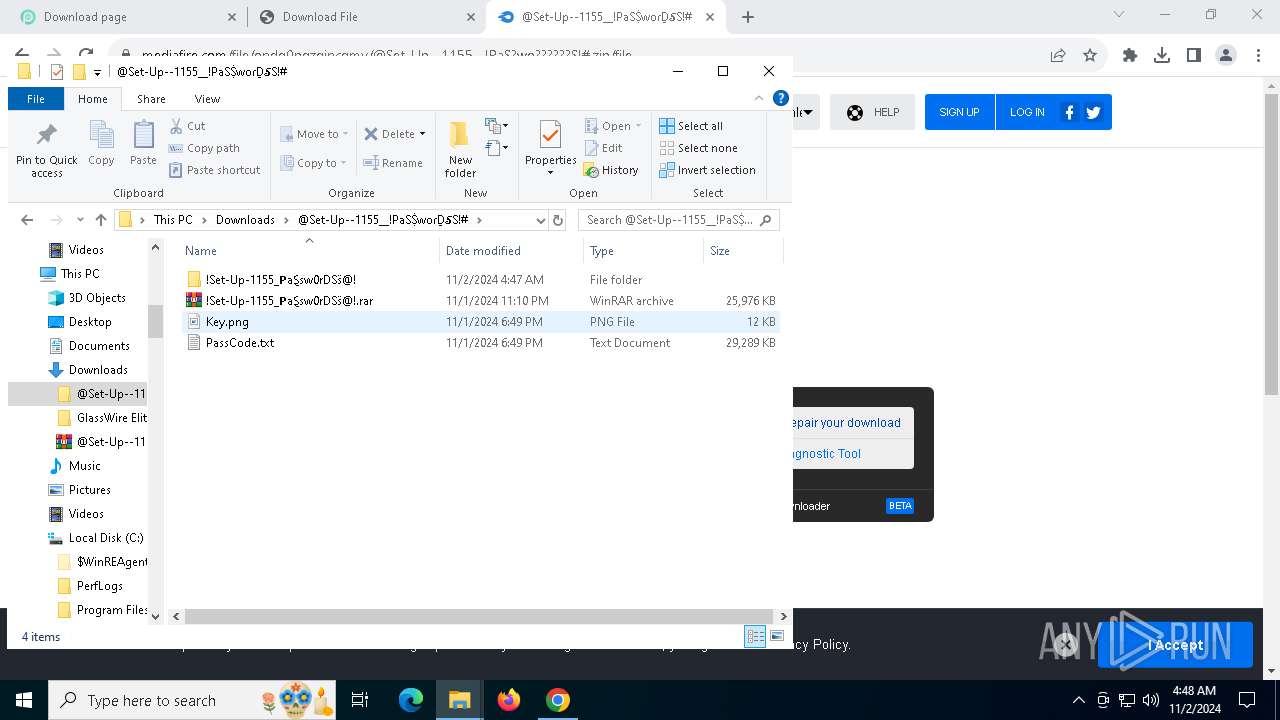Open Recent locations dropdown arrow
This screenshot has height=720, width=1280.
(80, 220)
